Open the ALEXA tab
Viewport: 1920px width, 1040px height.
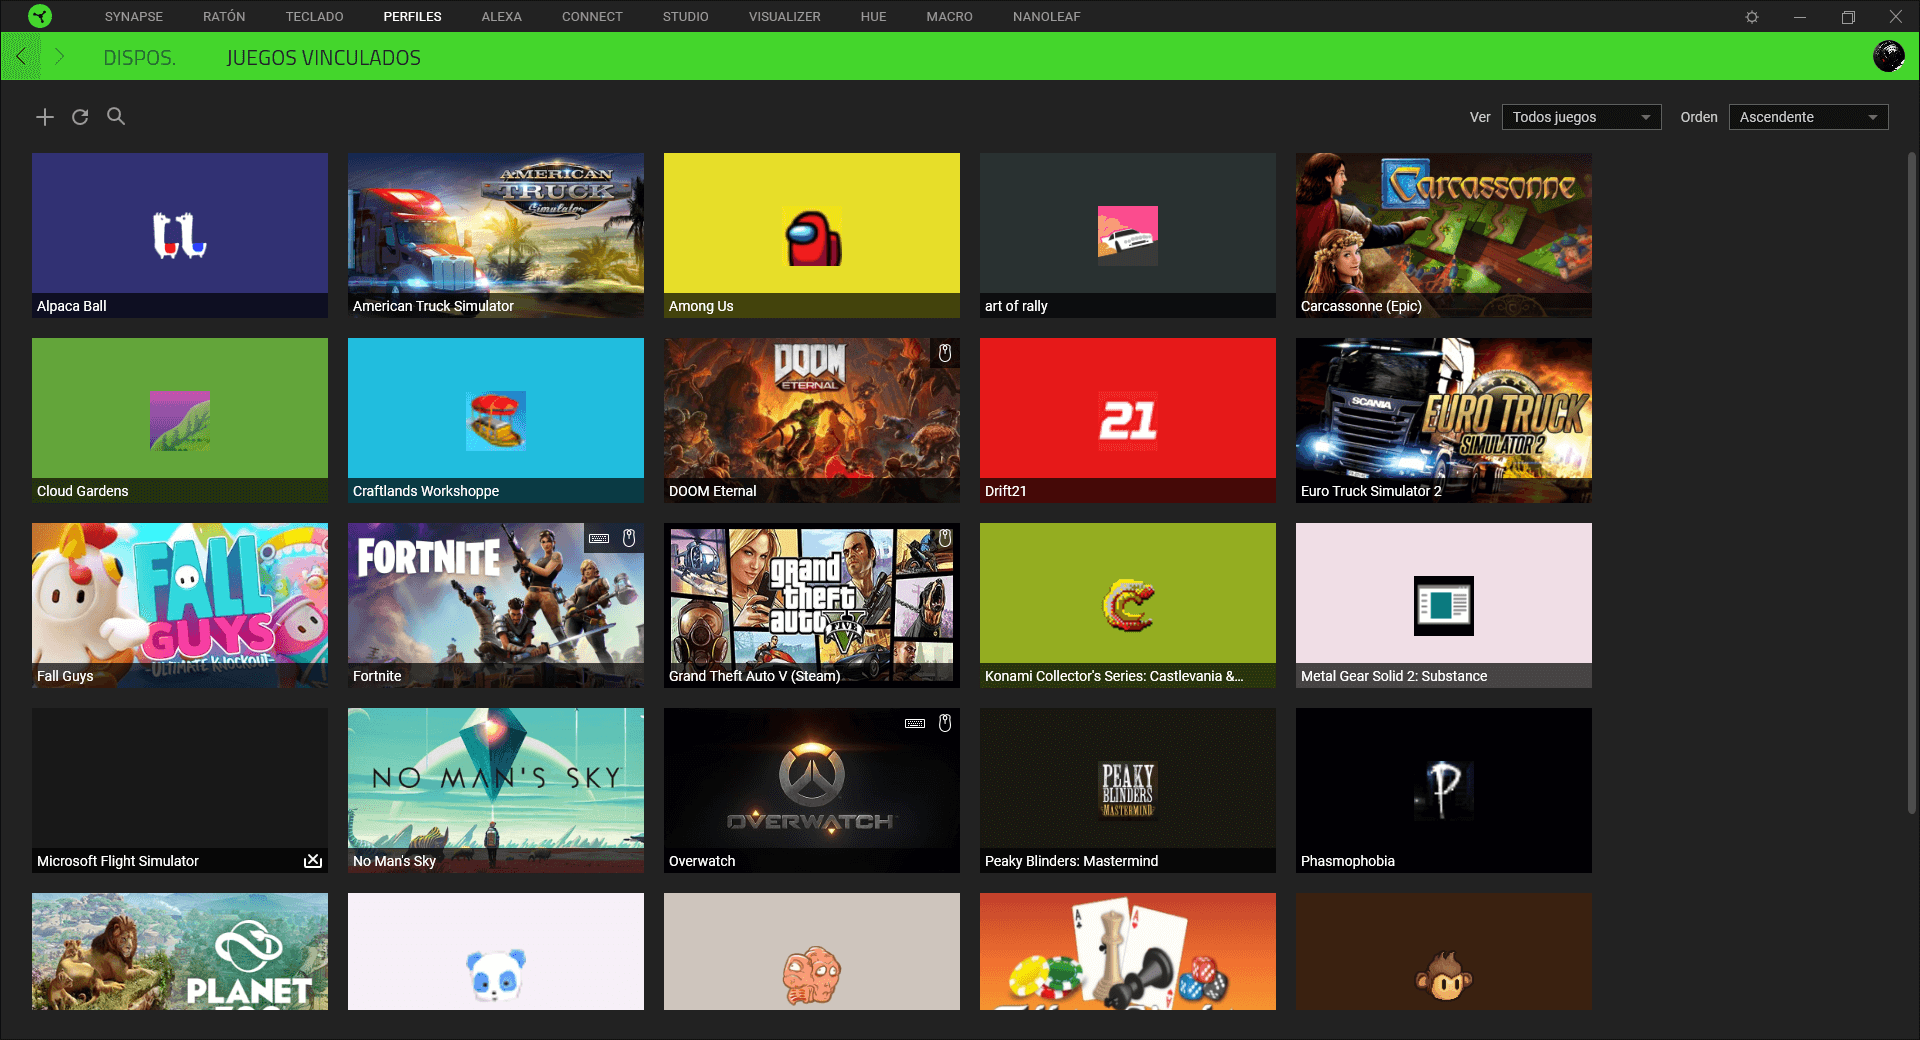(x=502, y=17)
